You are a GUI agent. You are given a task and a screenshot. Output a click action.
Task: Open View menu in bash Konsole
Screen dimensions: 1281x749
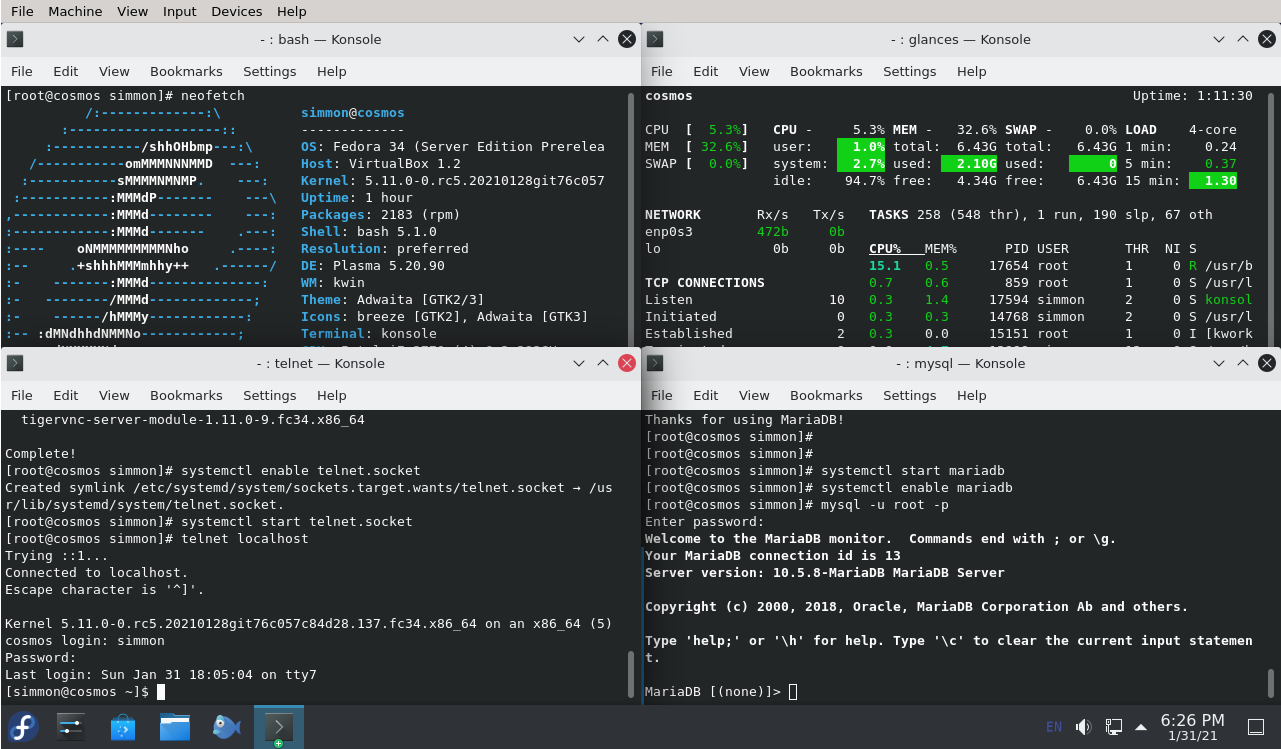(x=114, y=72)
